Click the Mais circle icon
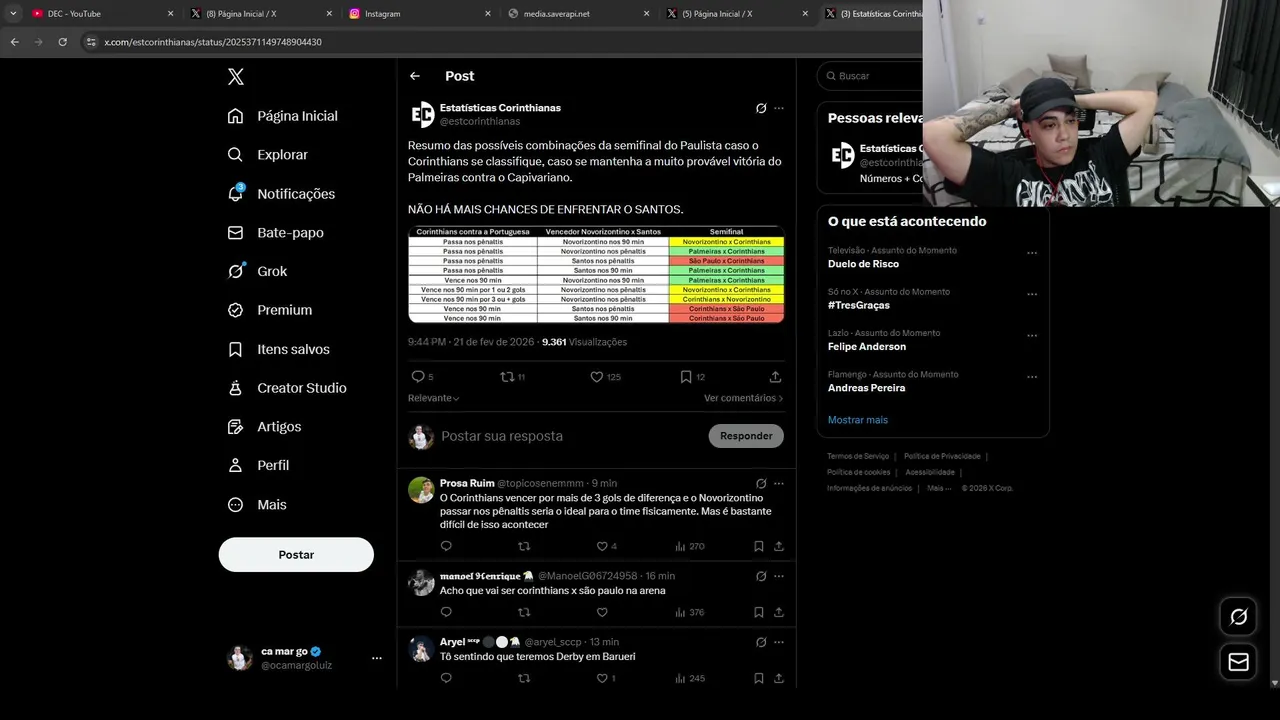Screen dimensions: 1280x720 [x=235, y=505]
